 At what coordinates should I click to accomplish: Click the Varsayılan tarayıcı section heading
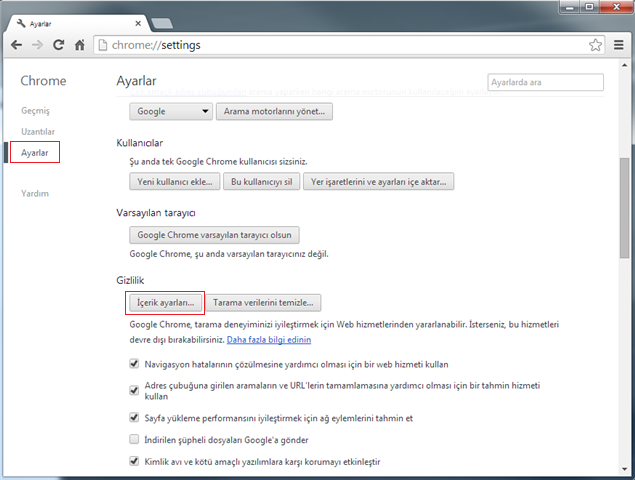[156, 213]
